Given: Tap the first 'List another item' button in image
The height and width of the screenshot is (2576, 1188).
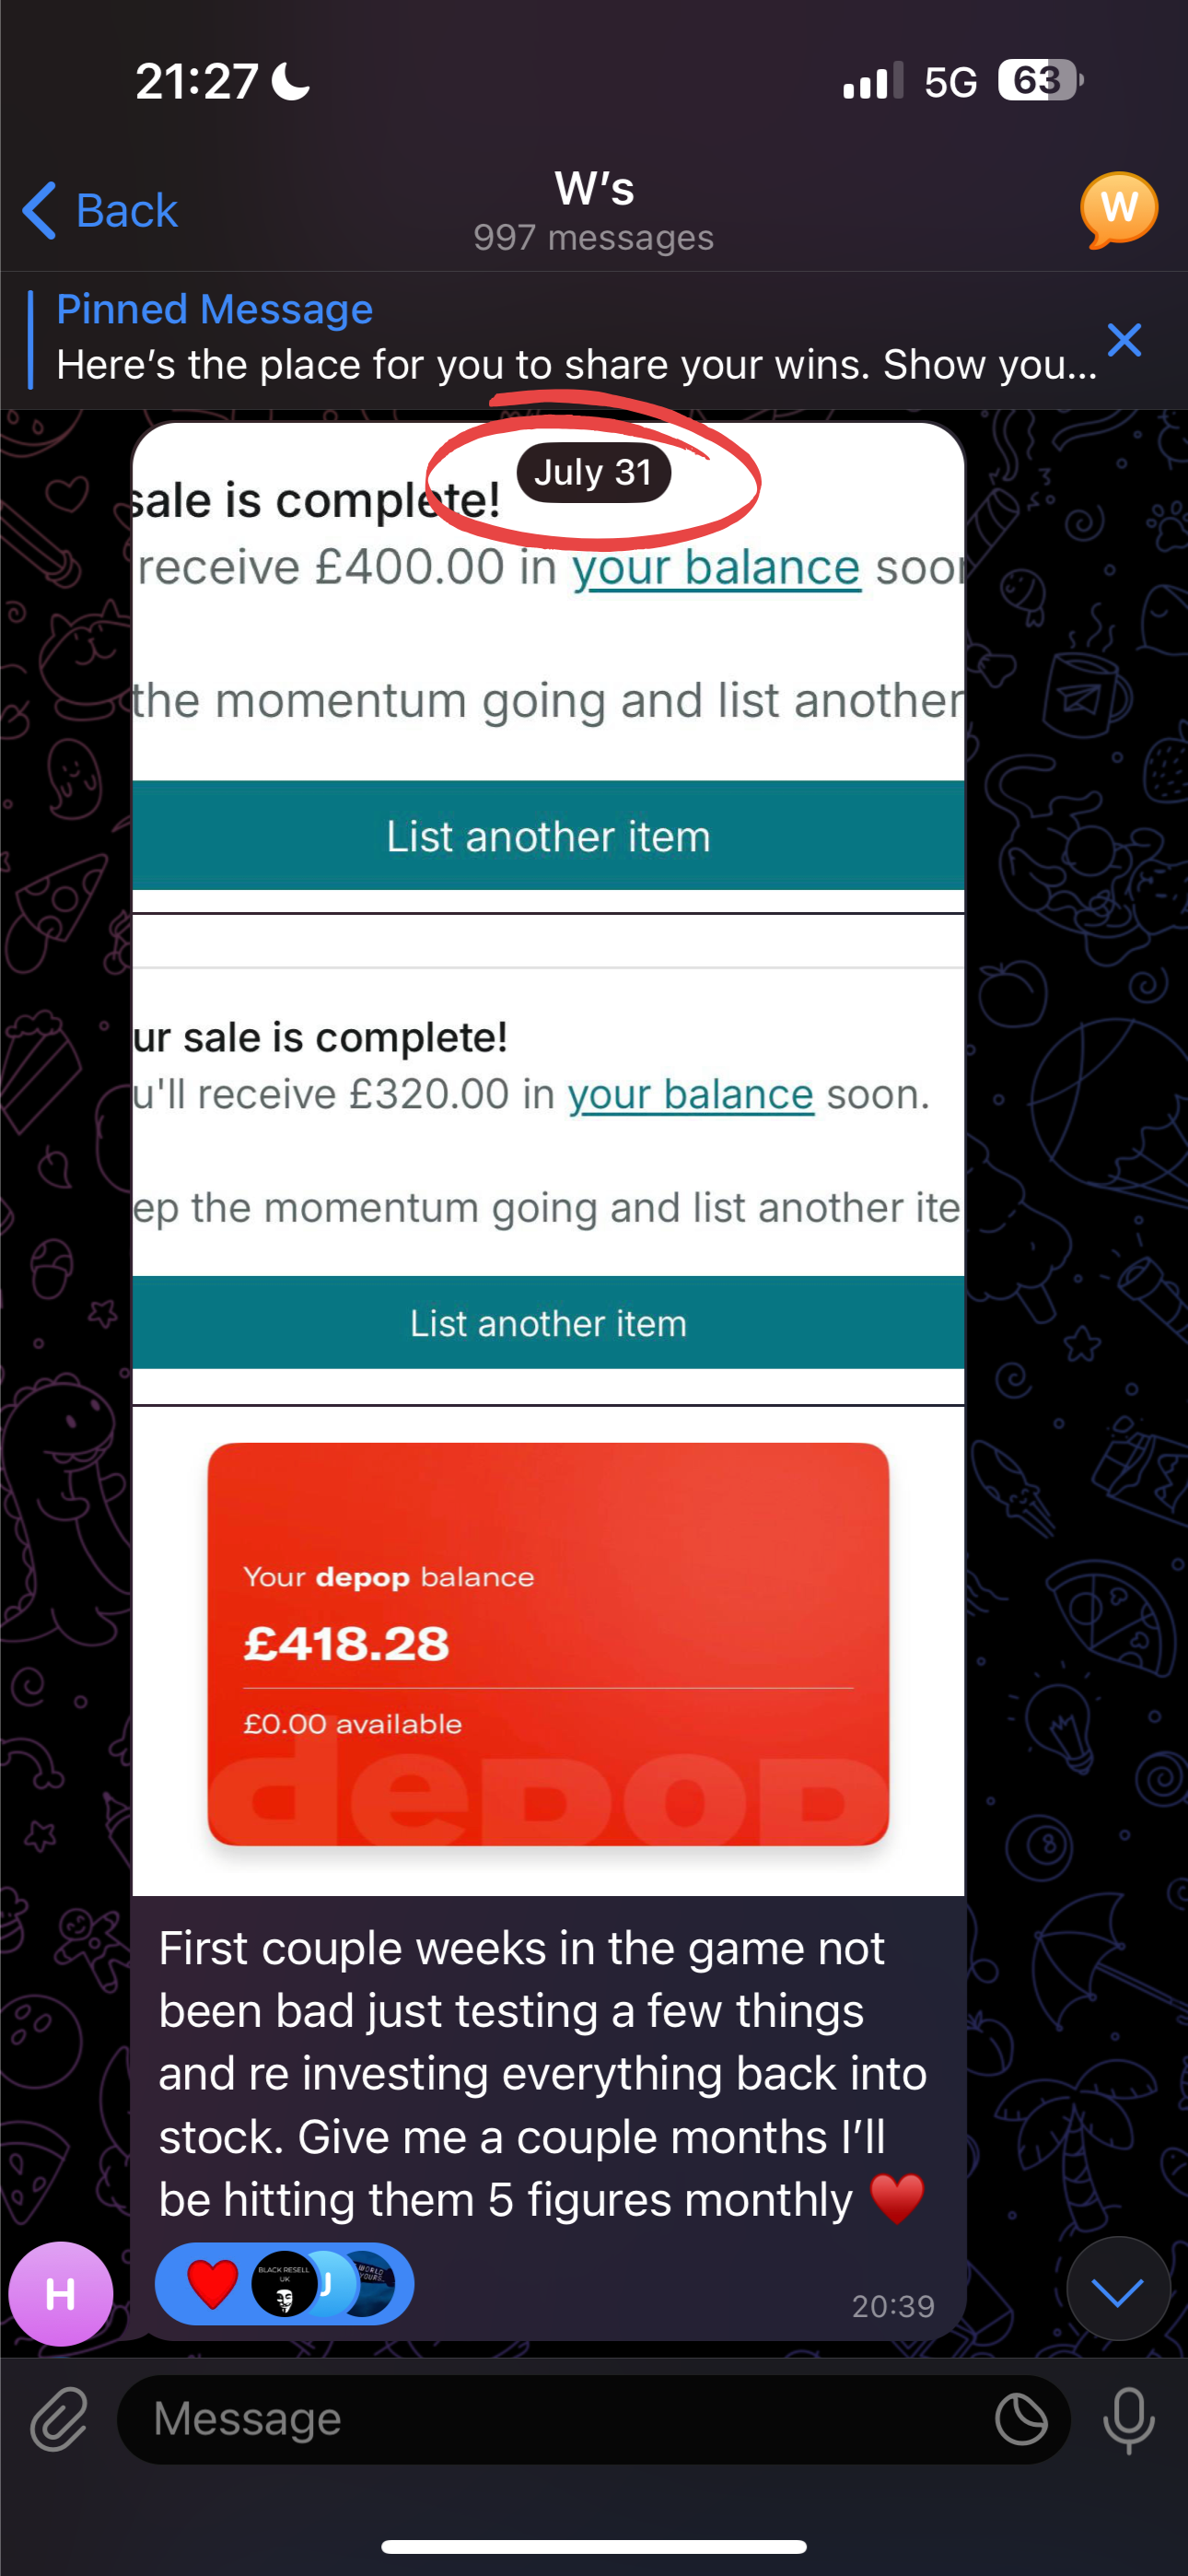Looking at the screenshot, I should click(x=548, y=836).
